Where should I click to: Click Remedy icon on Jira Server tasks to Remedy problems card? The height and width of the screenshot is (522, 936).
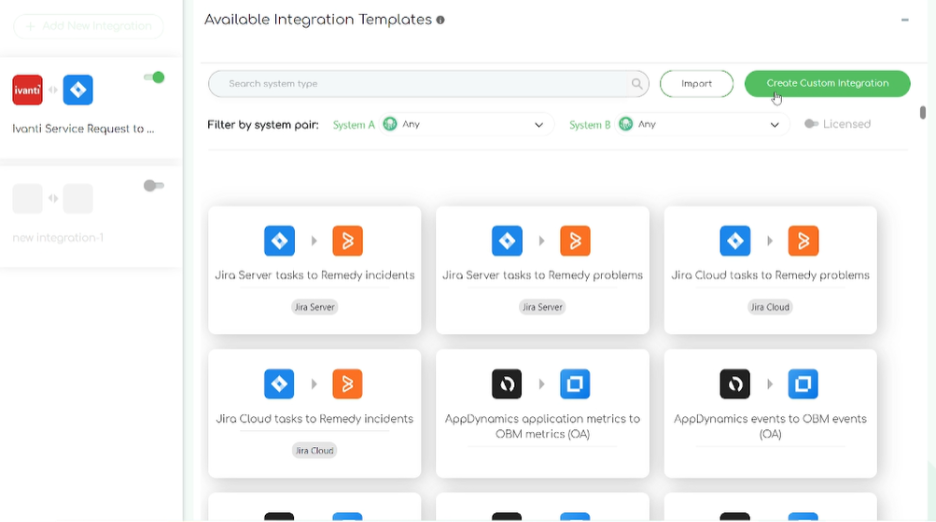pyautogui.click(x=575, y=241)
